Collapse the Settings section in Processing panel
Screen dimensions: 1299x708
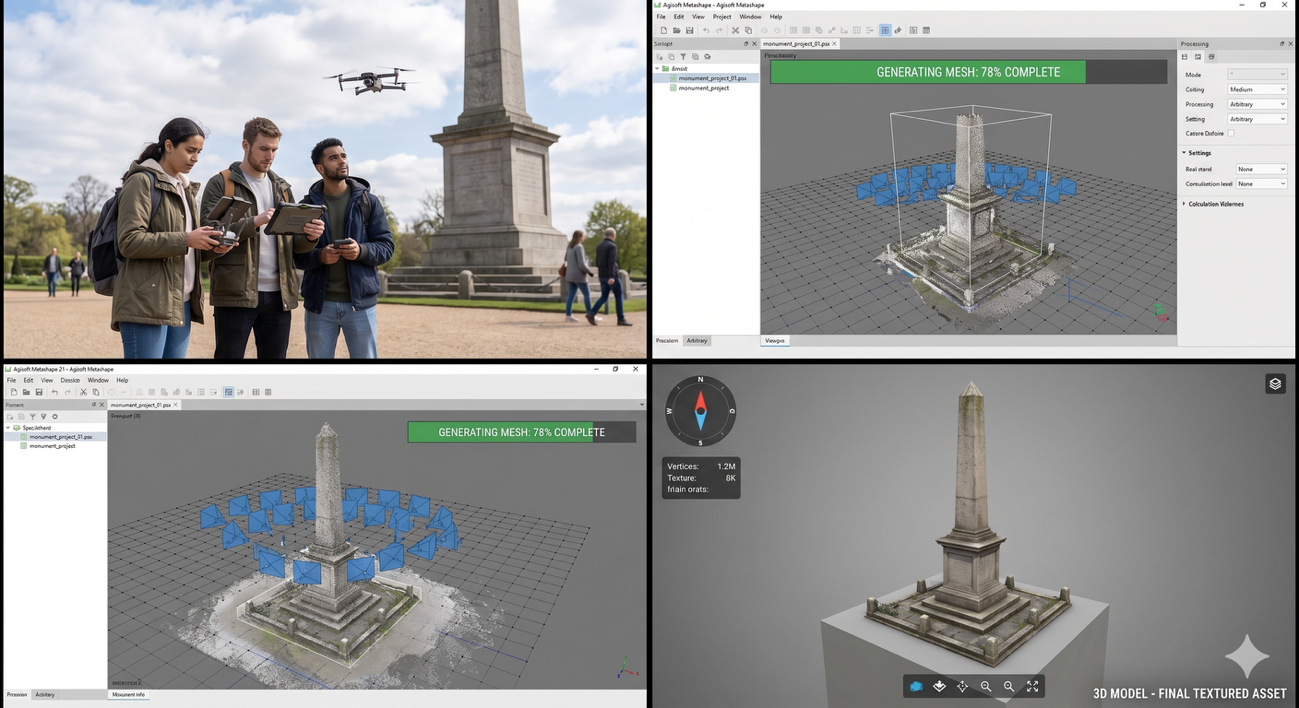(1184, 153)
